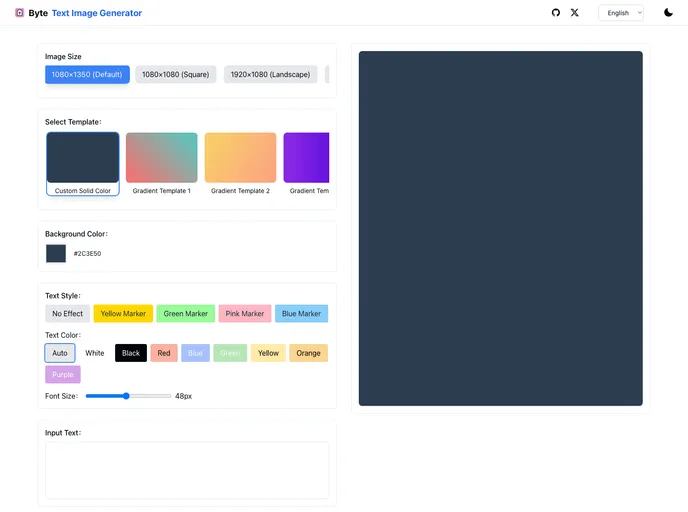Image resolution: width=688 pixels, height=512 pixels.
Task: Click the dark preview image canvas
Action: (x=501, y=228)
